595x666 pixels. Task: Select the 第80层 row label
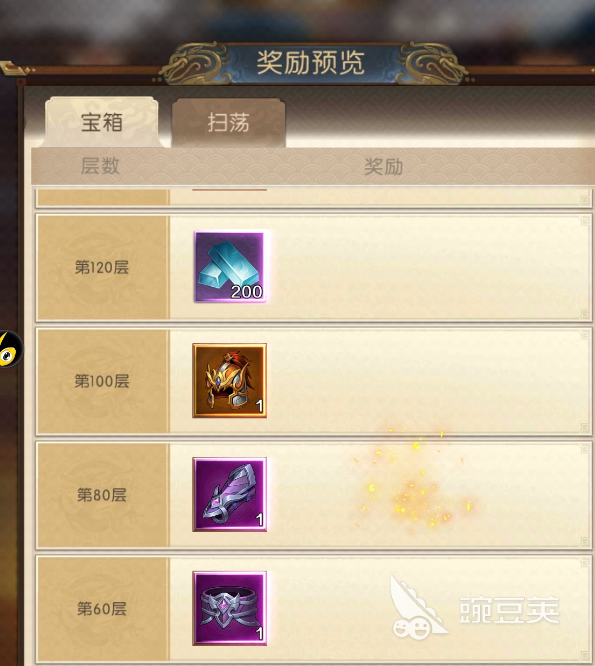coord(102,495)
